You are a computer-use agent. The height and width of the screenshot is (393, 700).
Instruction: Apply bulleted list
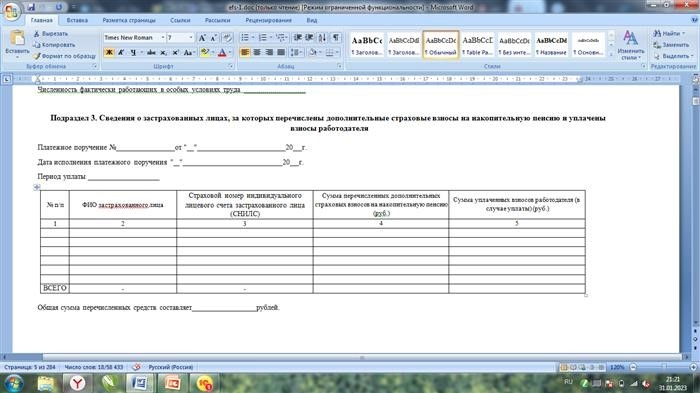click(245, 38)
